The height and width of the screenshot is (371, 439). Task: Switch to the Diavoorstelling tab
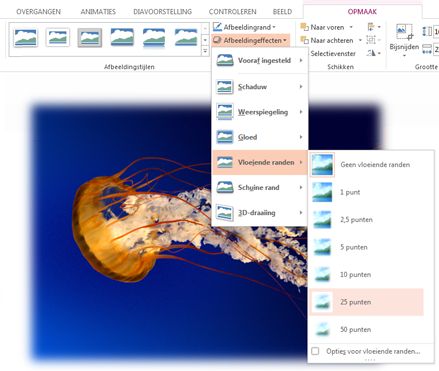tap(162, 12)
